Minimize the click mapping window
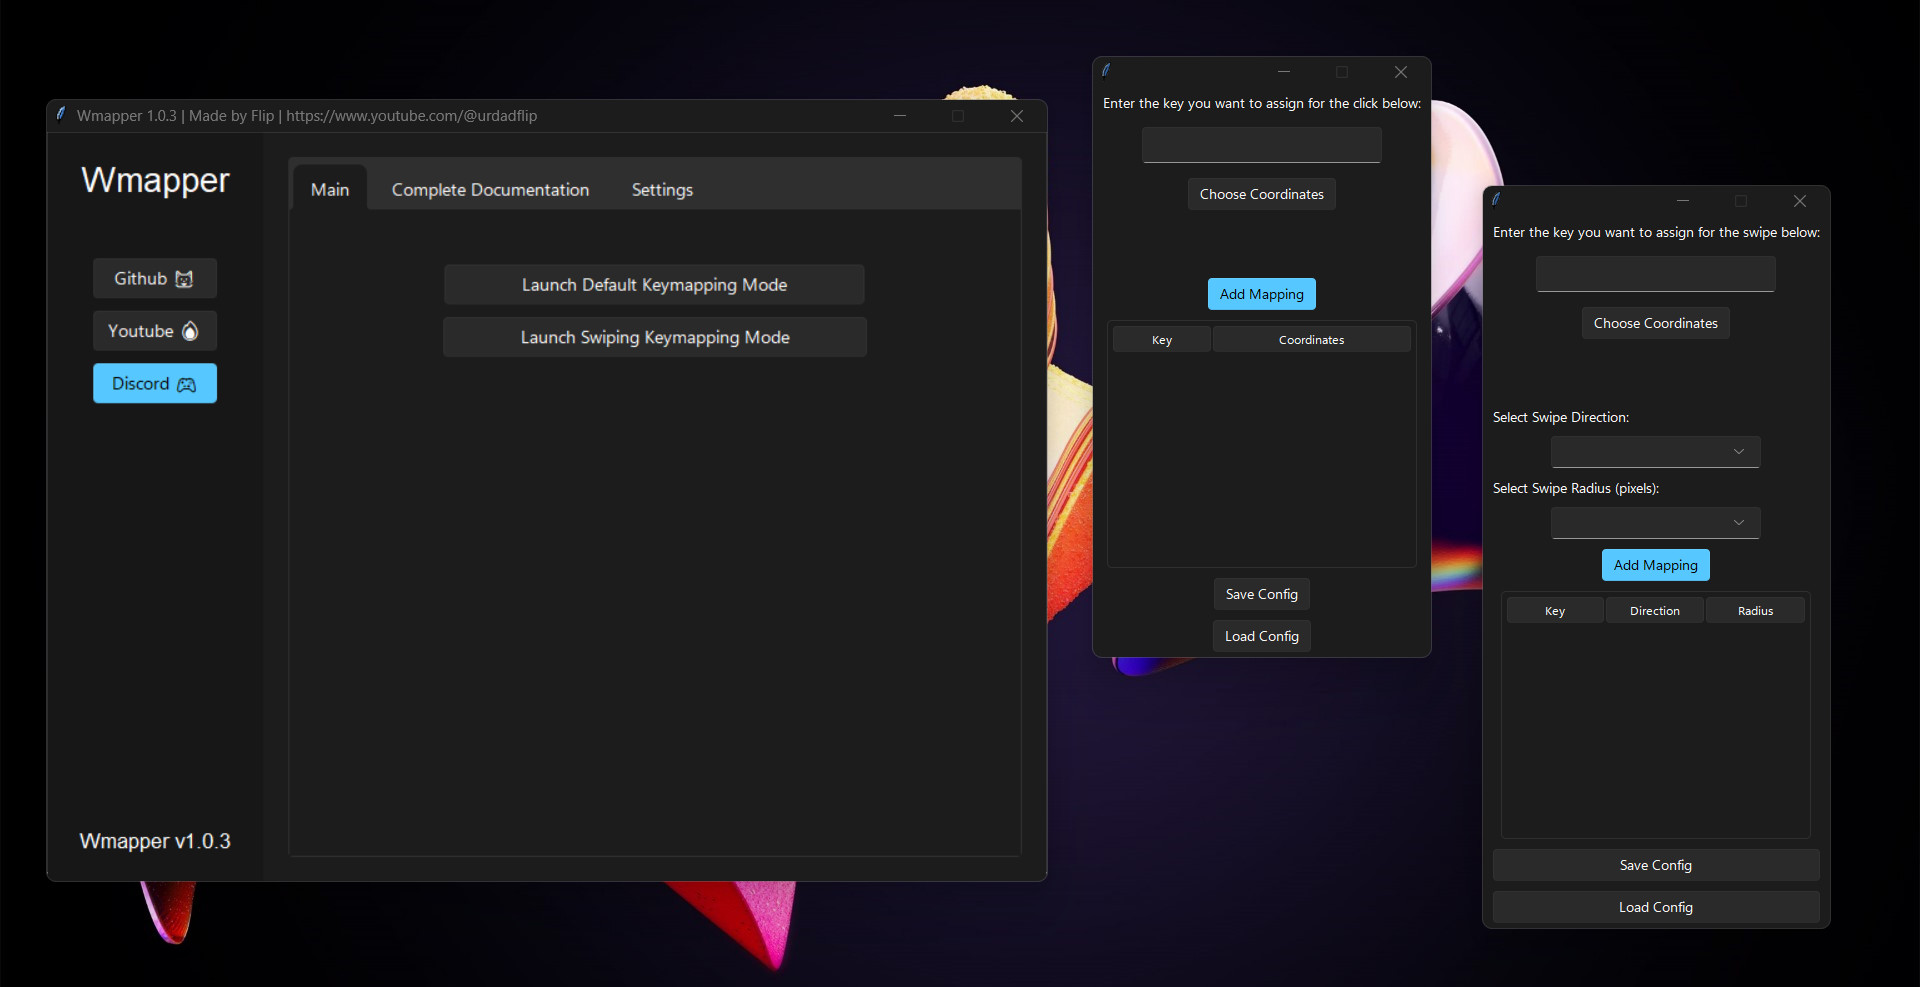This screenshot has height=987, width=1920. pos(1284,72)
